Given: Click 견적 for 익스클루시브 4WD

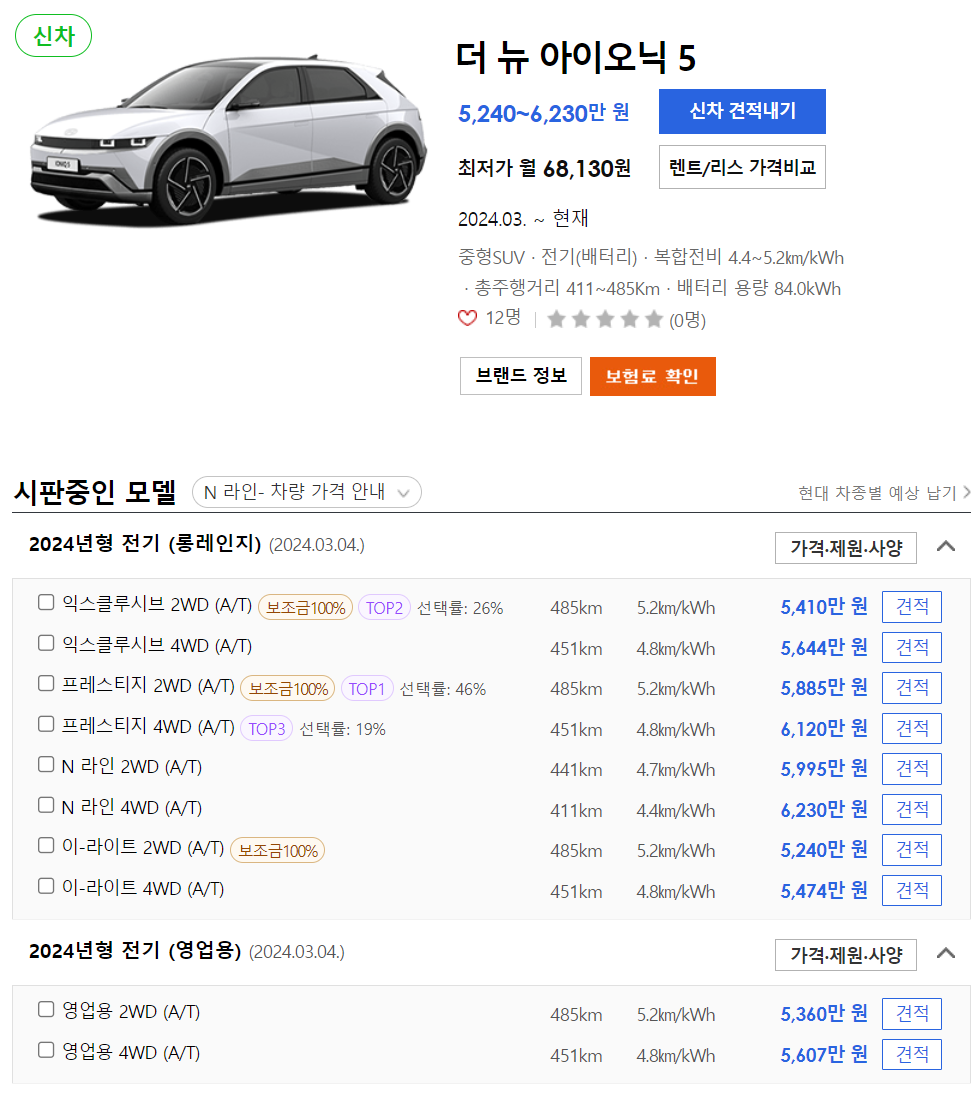Looking at the screenshot, I should 912,648.
